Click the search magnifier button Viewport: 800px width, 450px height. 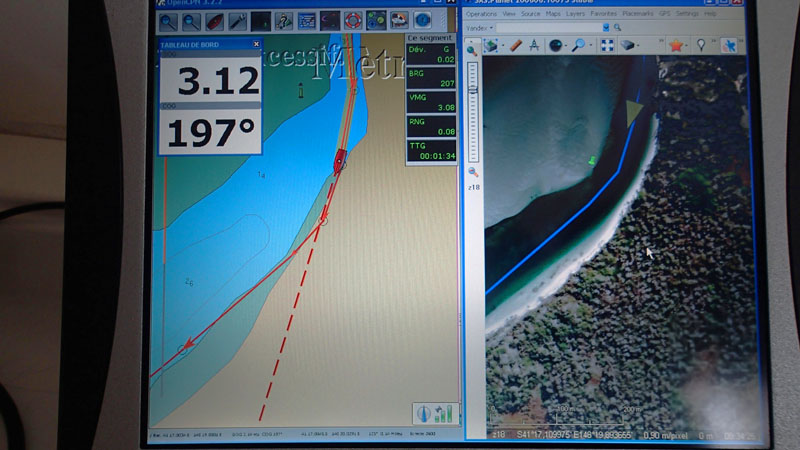pos(617,28)
